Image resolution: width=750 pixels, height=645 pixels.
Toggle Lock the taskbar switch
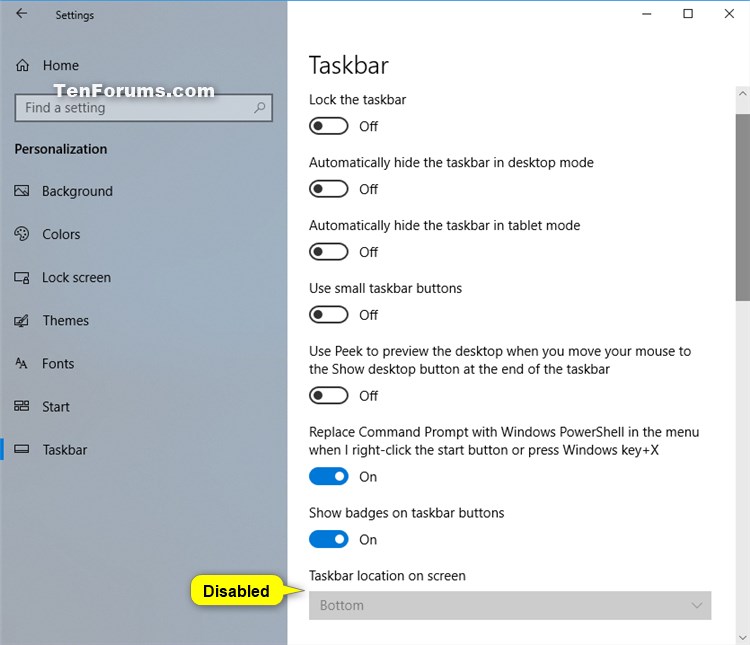329,126
